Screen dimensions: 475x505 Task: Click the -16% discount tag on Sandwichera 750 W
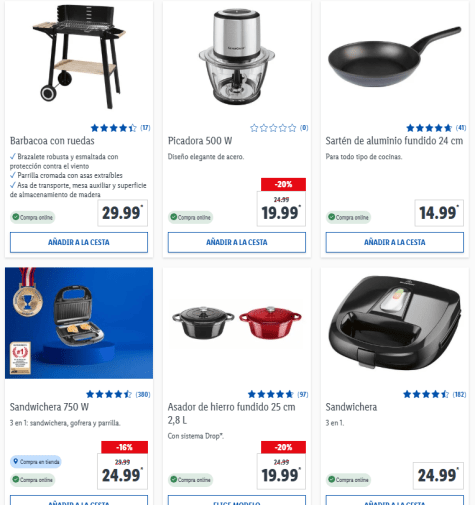click(124, 447)
